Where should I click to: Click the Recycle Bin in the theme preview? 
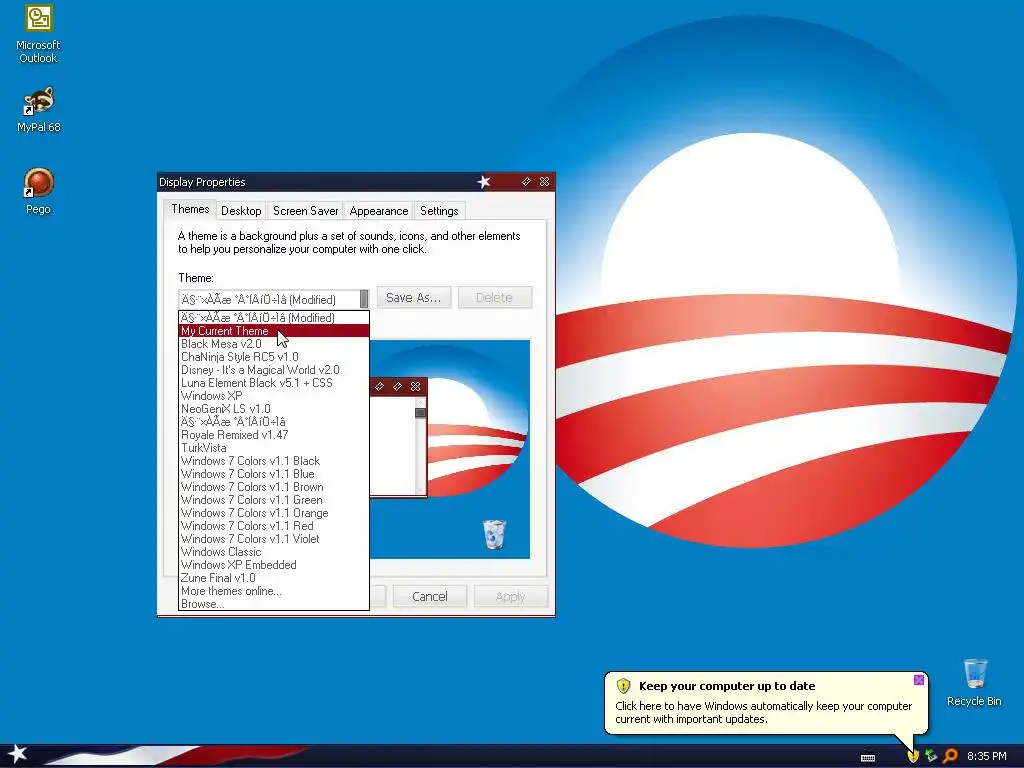pos(494,534)
